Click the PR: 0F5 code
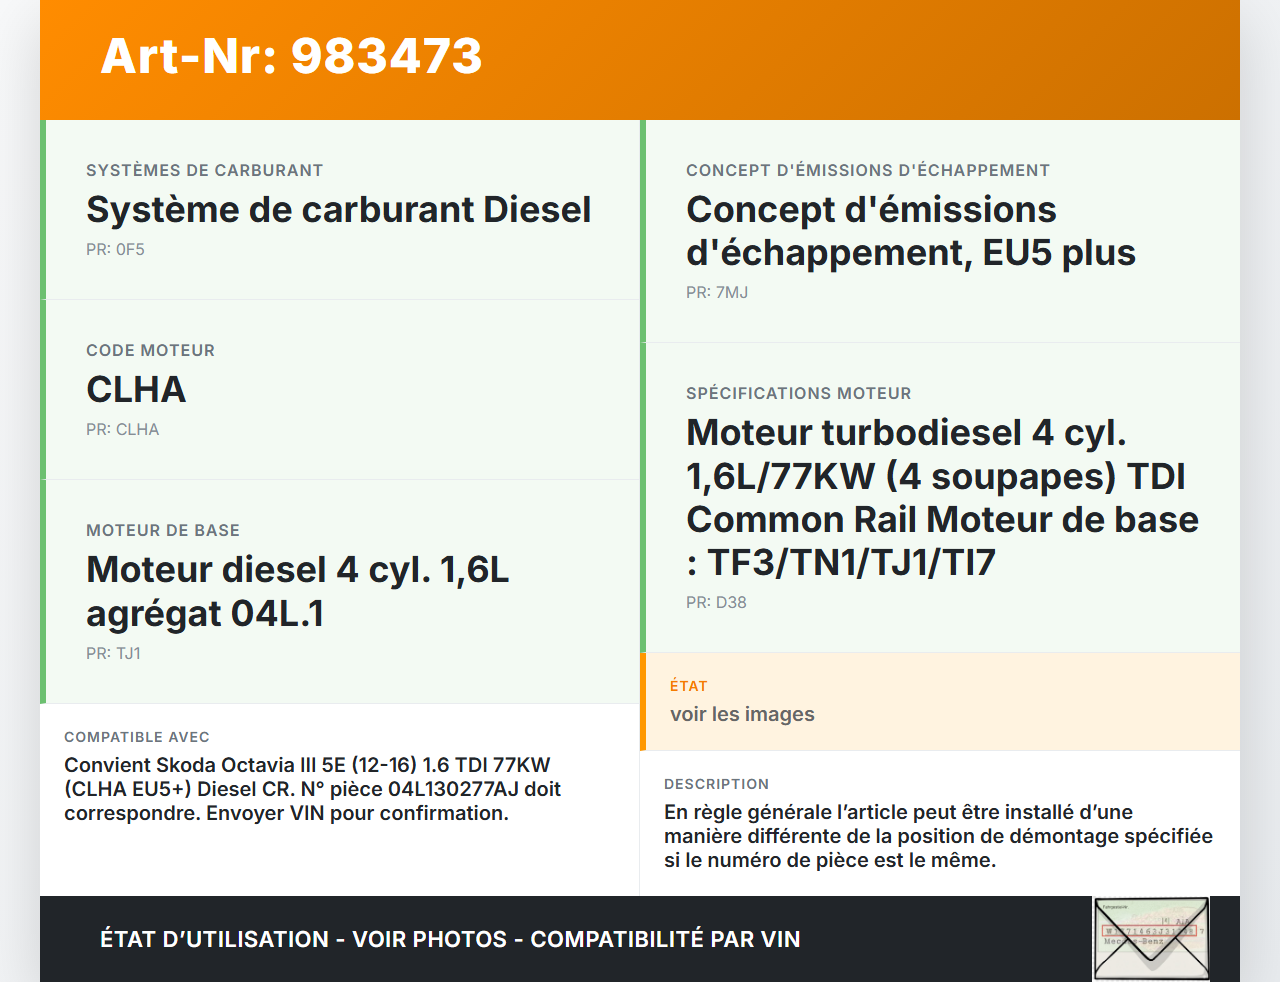Viewport: 1280px width, 983px height. (115, 250)
